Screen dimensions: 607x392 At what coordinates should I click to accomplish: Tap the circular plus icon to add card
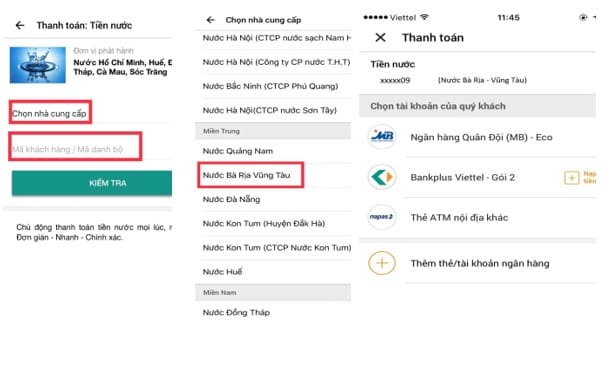[382, 263]
